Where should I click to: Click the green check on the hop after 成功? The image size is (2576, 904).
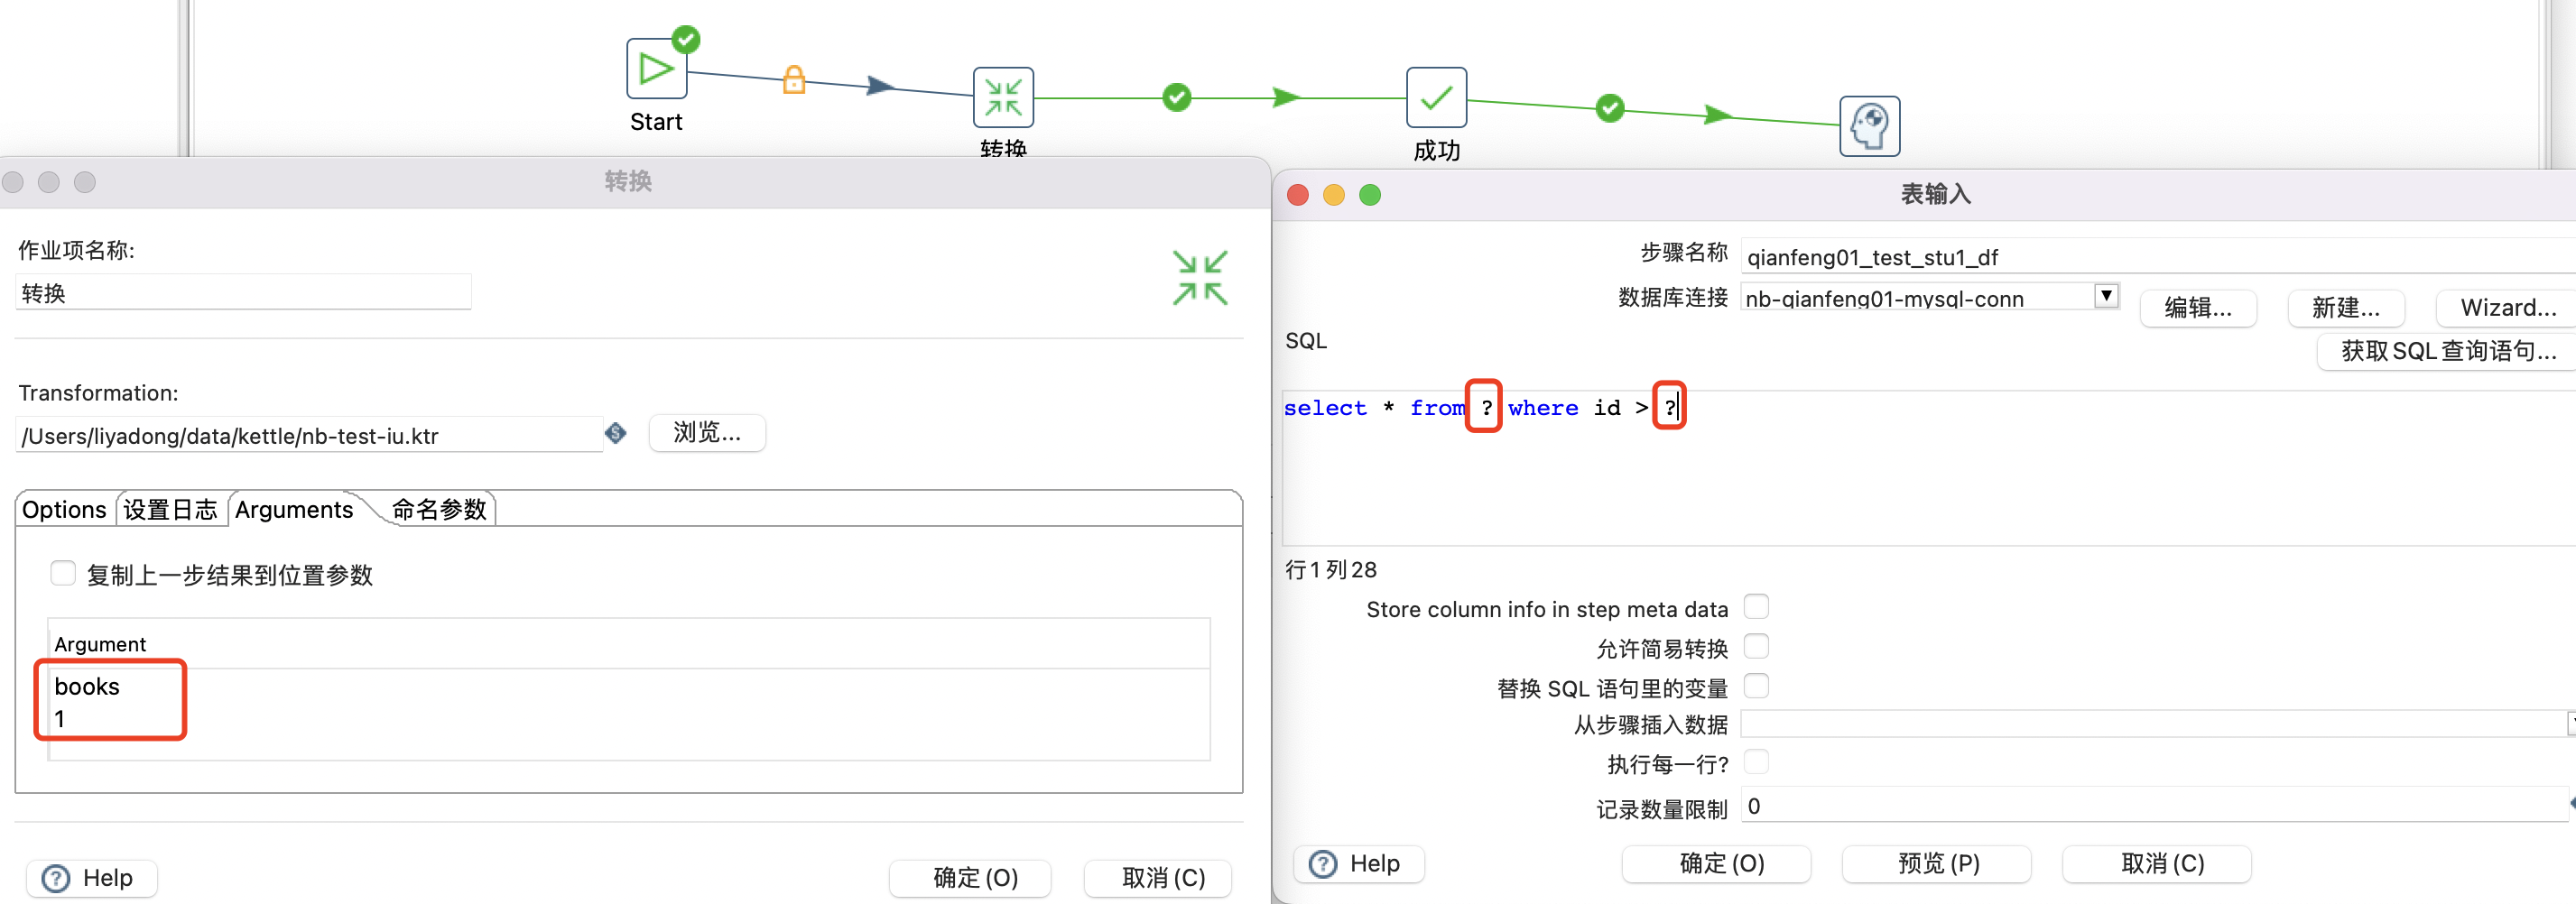1610,107
